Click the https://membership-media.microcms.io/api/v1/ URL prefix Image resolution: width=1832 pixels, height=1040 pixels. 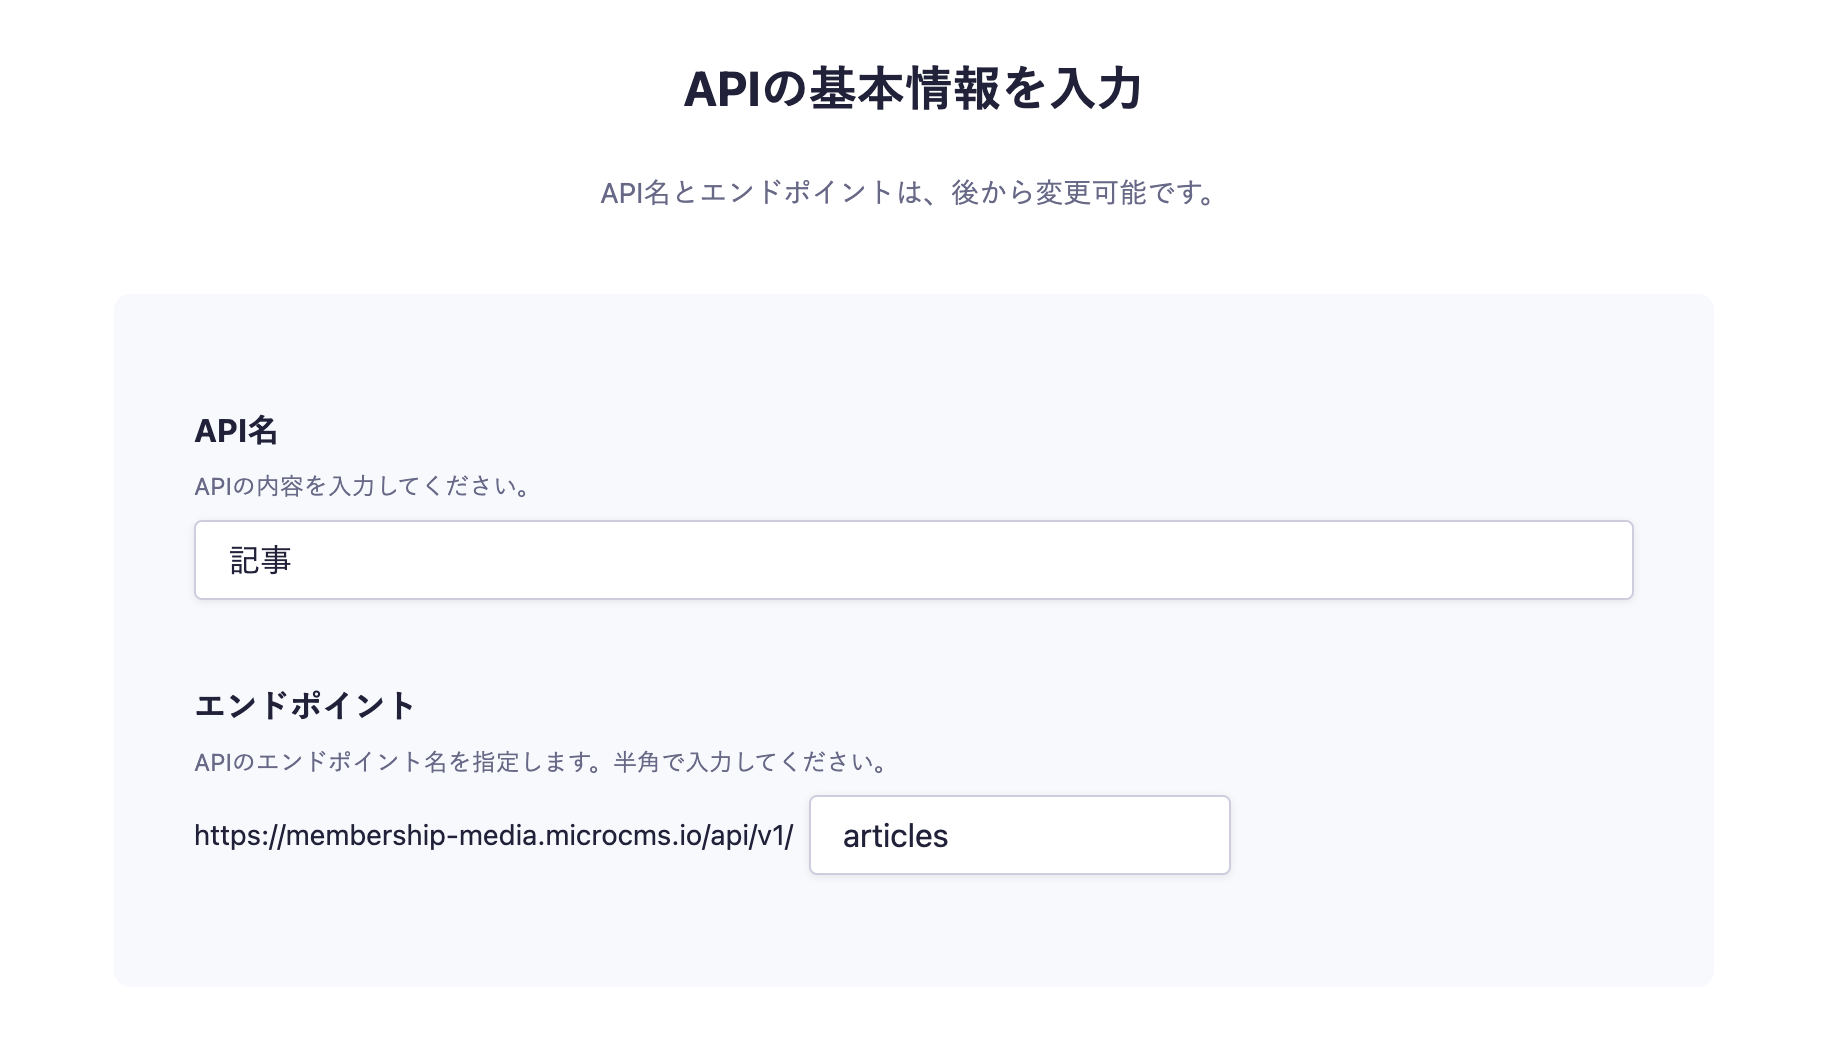(493, 836)
